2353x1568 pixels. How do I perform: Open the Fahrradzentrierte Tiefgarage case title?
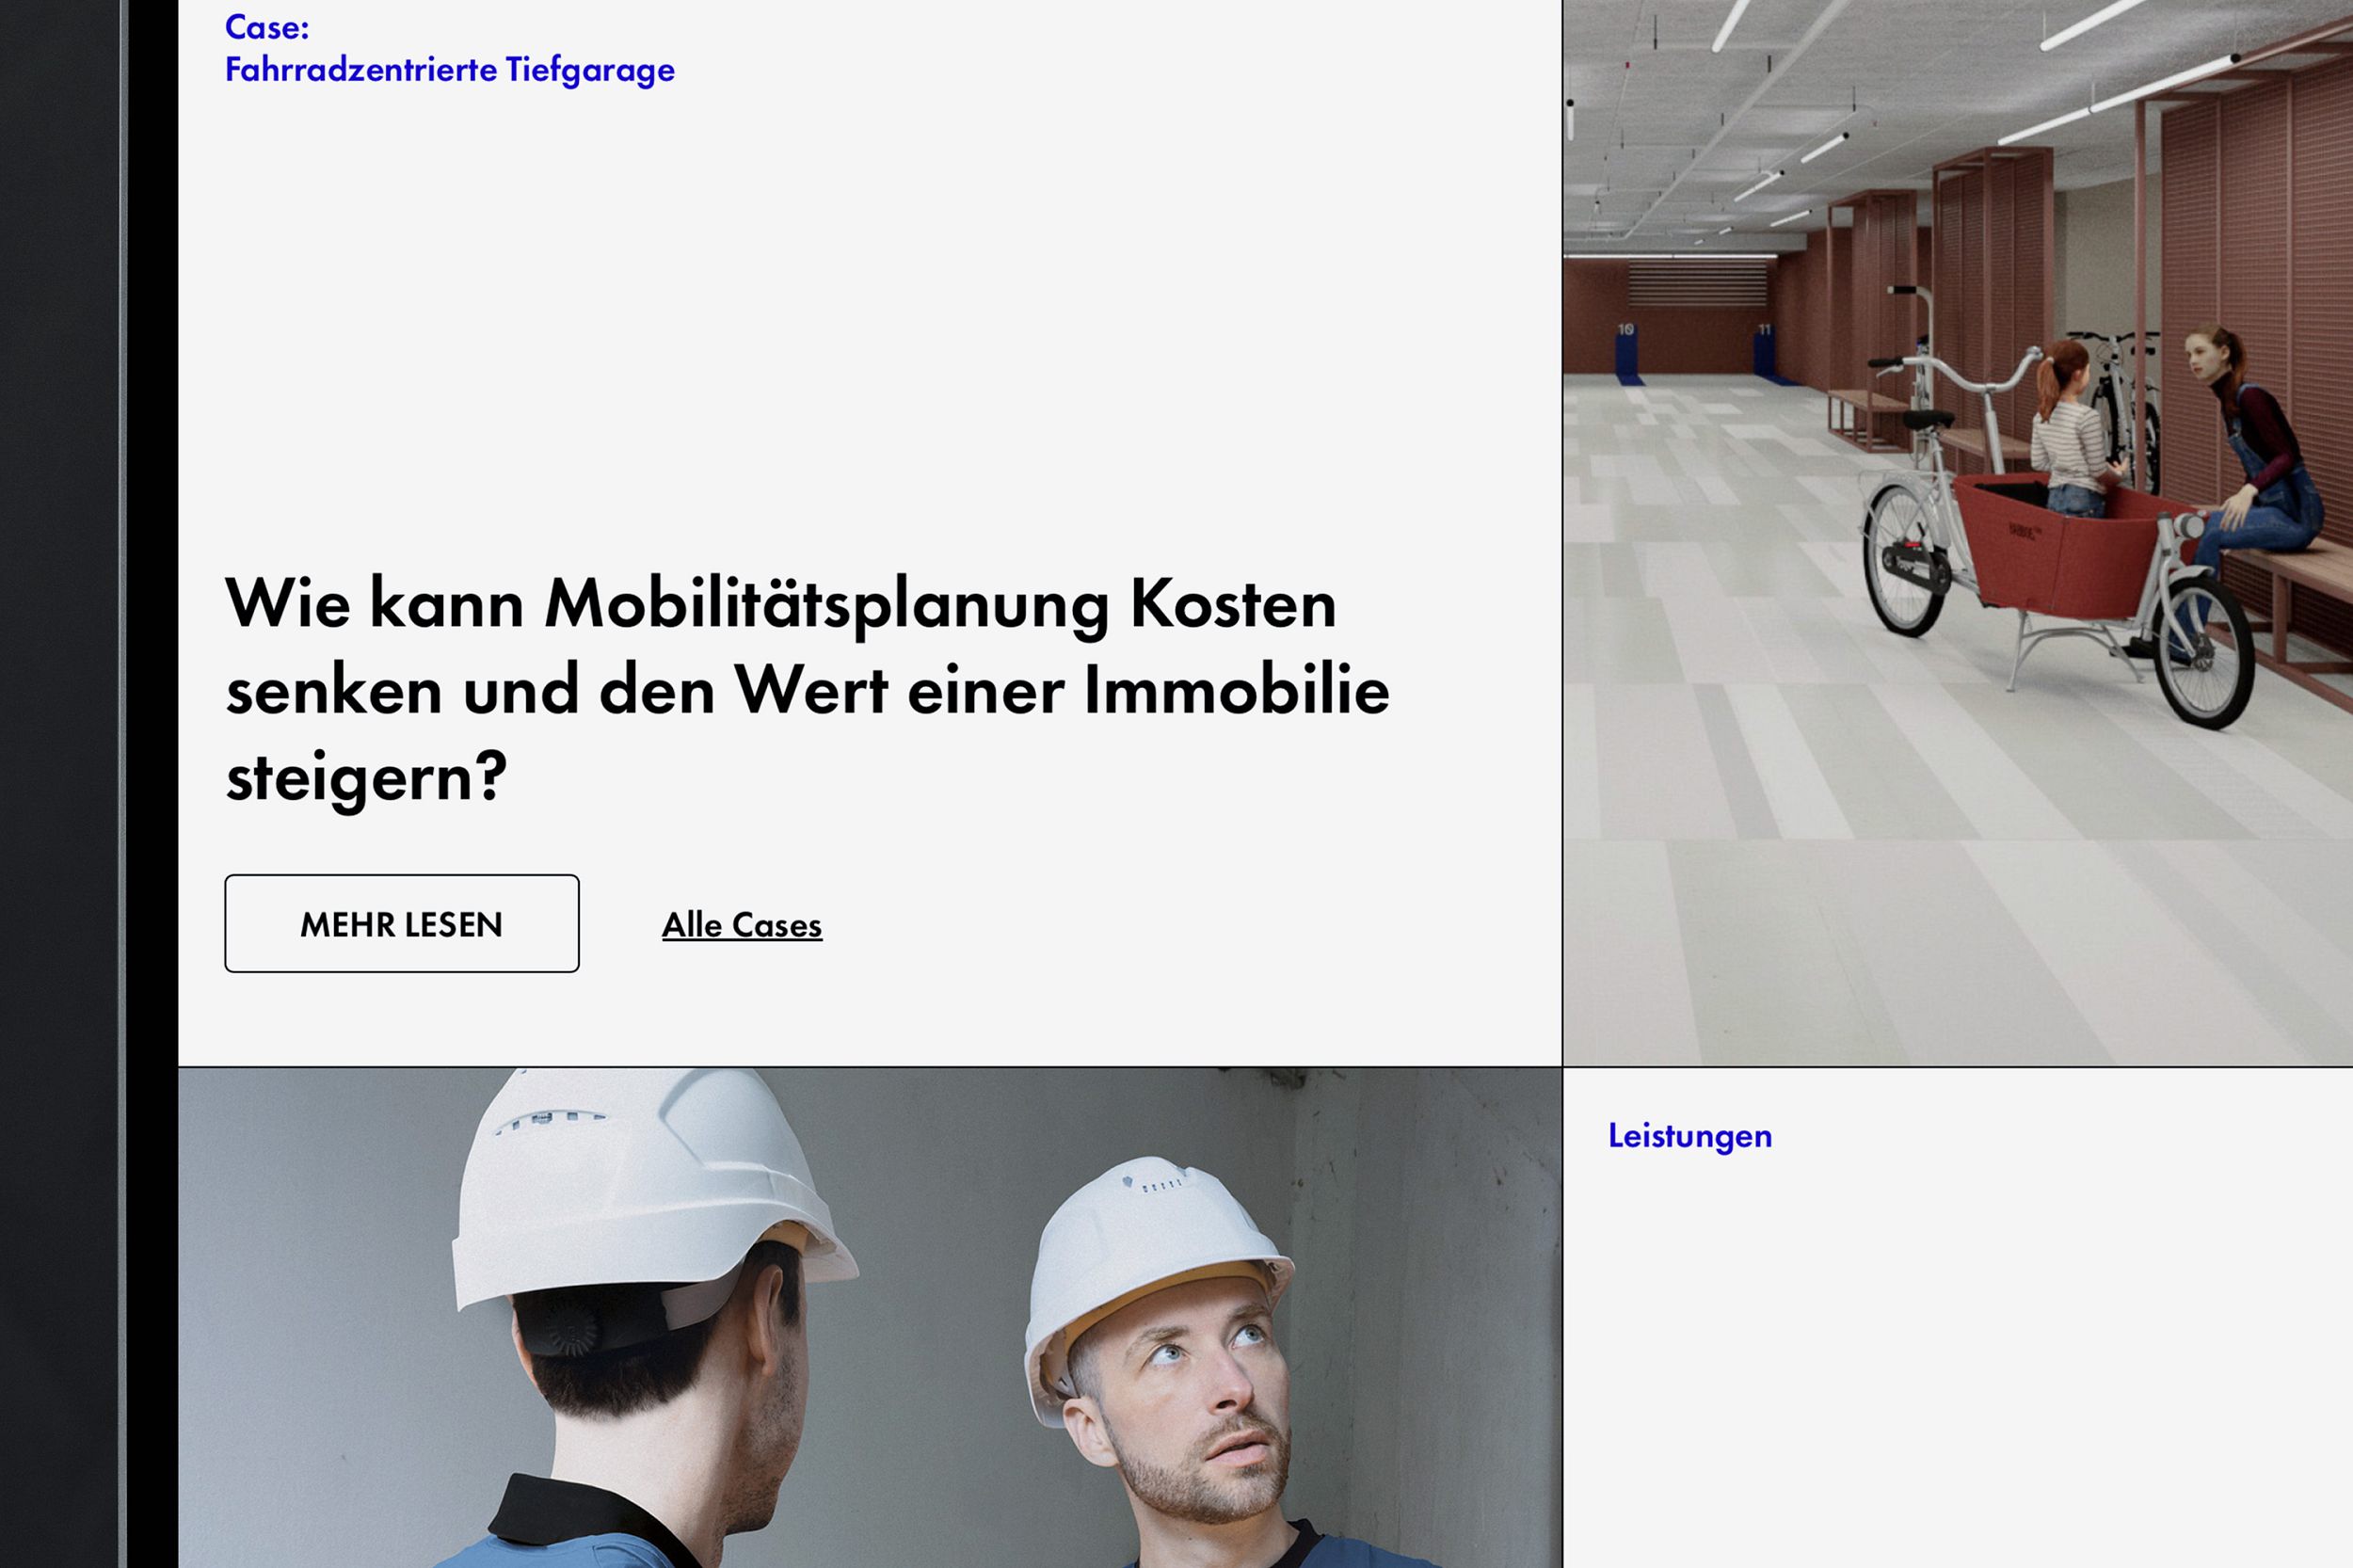point(450,70)
